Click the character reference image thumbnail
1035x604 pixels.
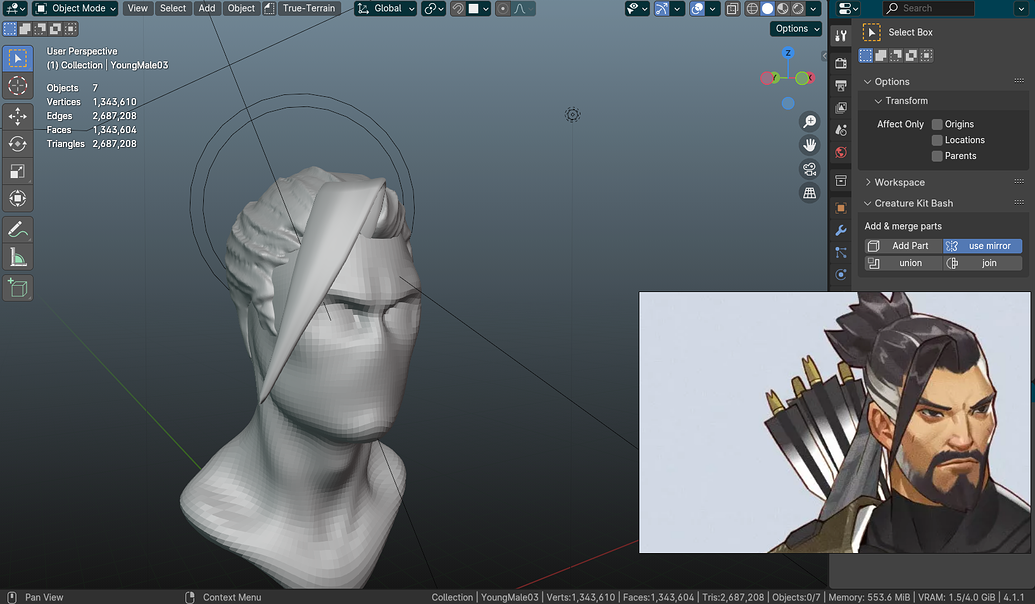(834, 422)
